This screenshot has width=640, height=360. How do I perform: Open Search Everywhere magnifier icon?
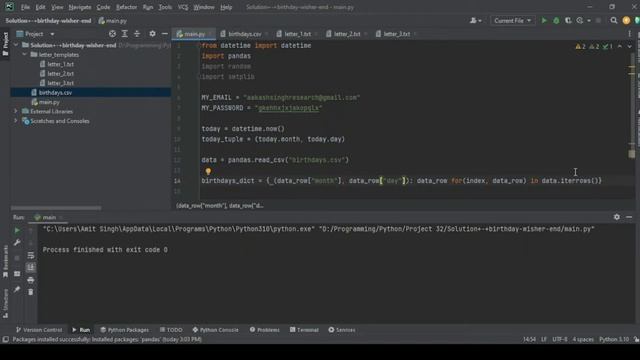pyautogui.click(x=613, y=20)
